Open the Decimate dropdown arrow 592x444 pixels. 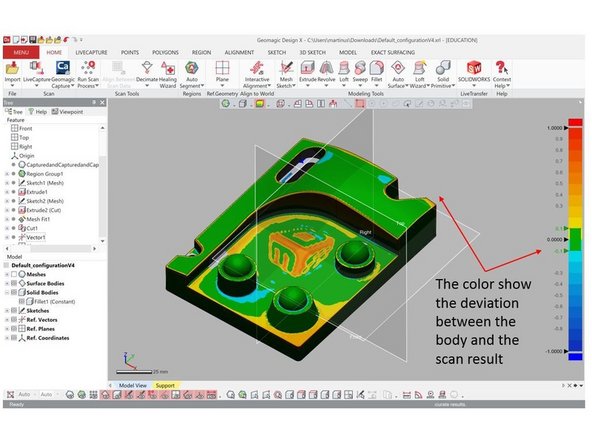147,86
